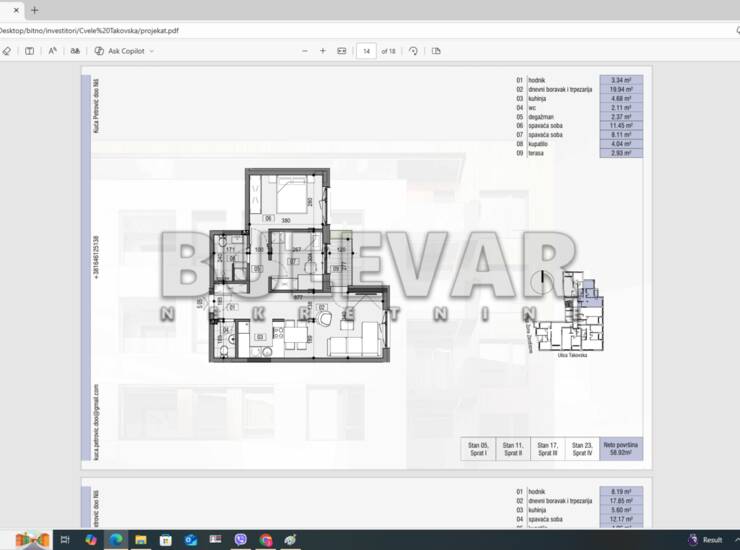
Task: Open Viber from the taskbar
Action: click(x=240, y=540)
